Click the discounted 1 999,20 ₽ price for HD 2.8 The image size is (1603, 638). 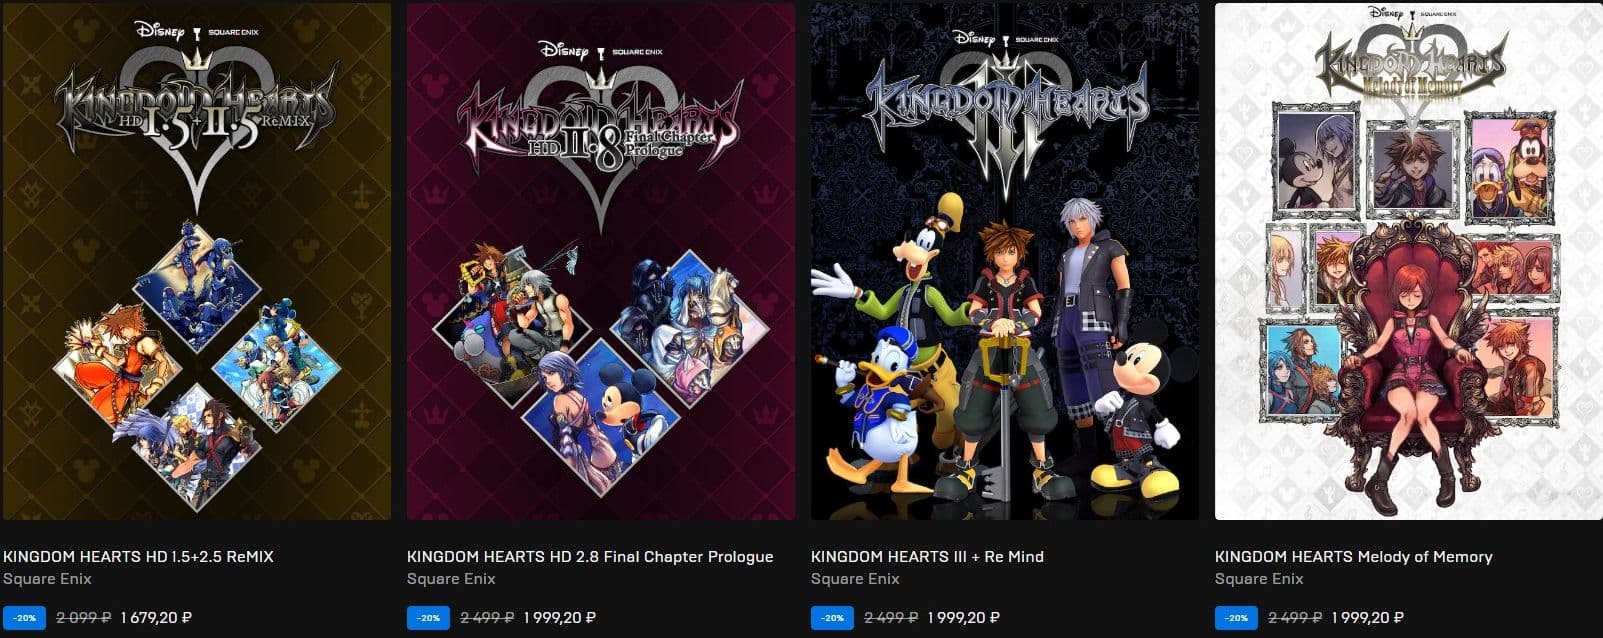(x=560, y=618)
